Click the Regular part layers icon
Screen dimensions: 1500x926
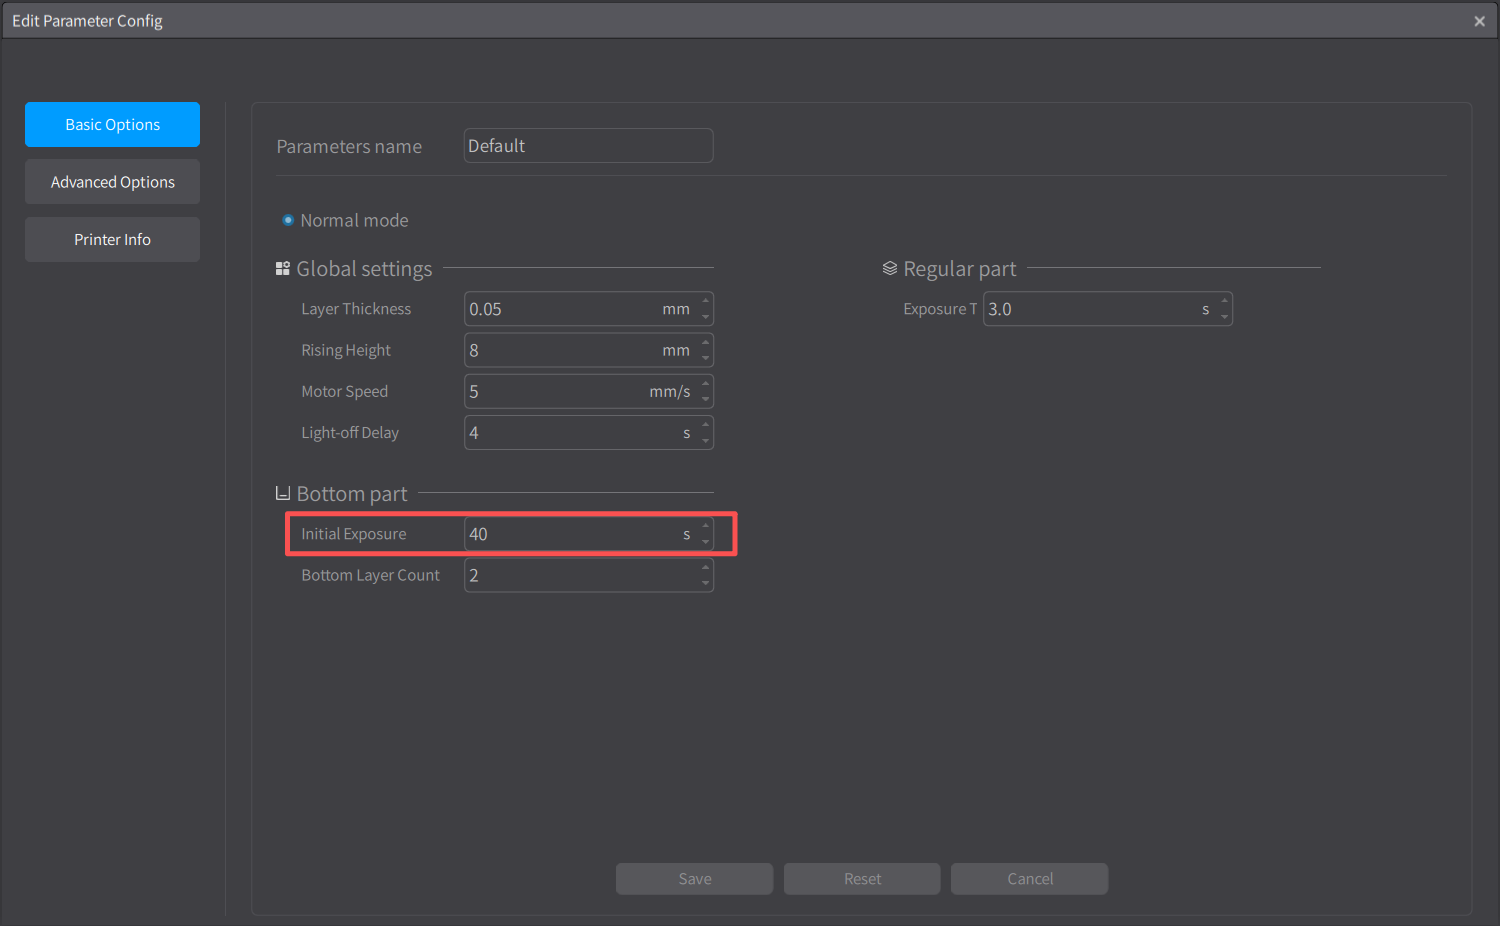pos(889,269)
